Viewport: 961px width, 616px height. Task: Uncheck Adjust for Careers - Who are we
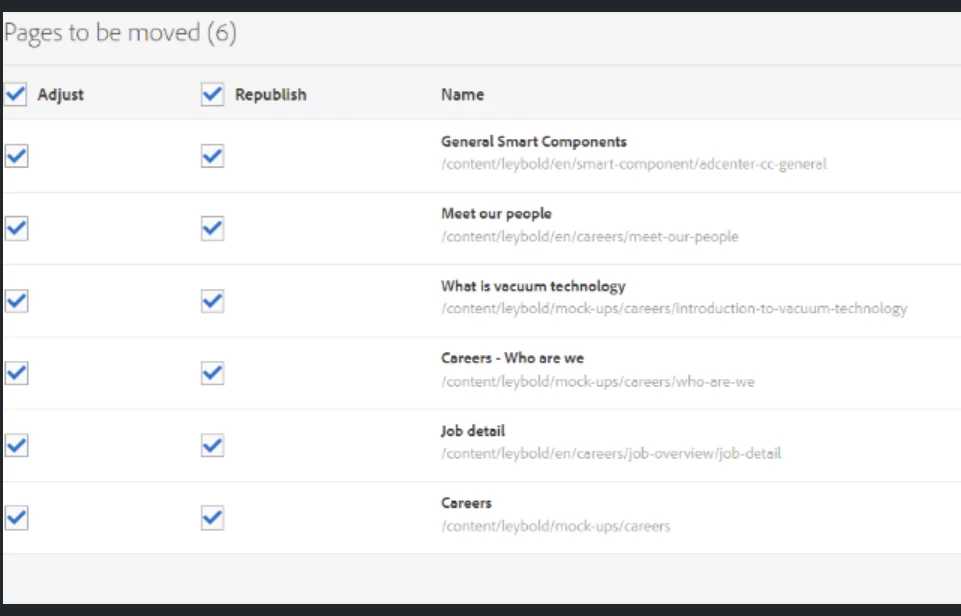[16, 373]
